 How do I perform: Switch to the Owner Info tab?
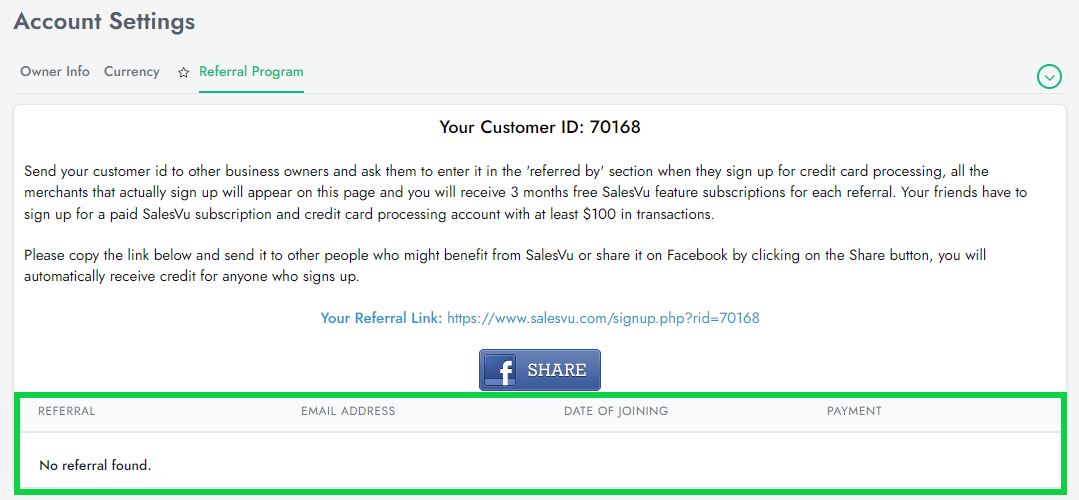pos(55,72)
